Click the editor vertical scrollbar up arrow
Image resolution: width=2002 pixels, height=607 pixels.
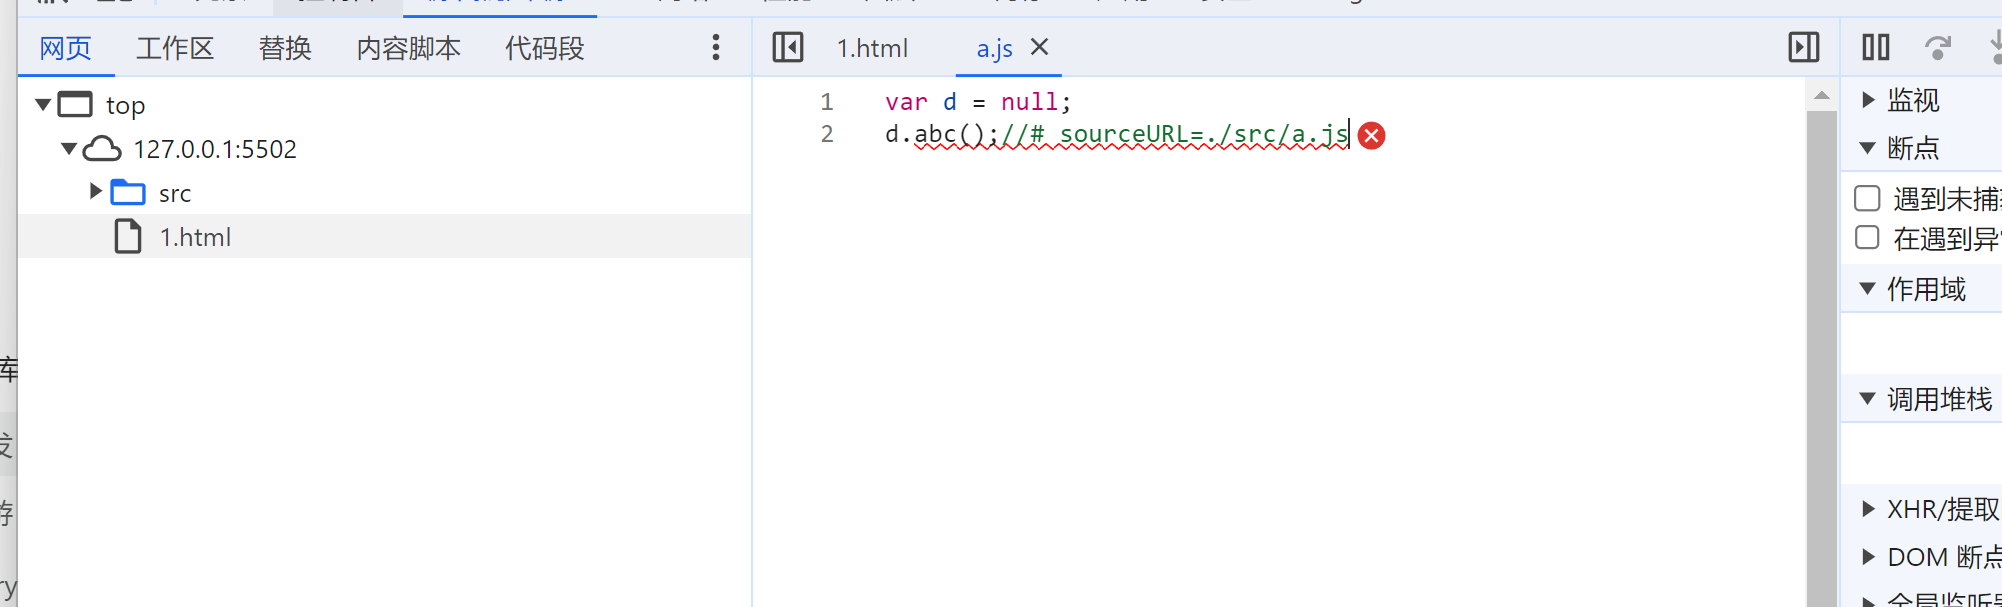click(1822, 96)
